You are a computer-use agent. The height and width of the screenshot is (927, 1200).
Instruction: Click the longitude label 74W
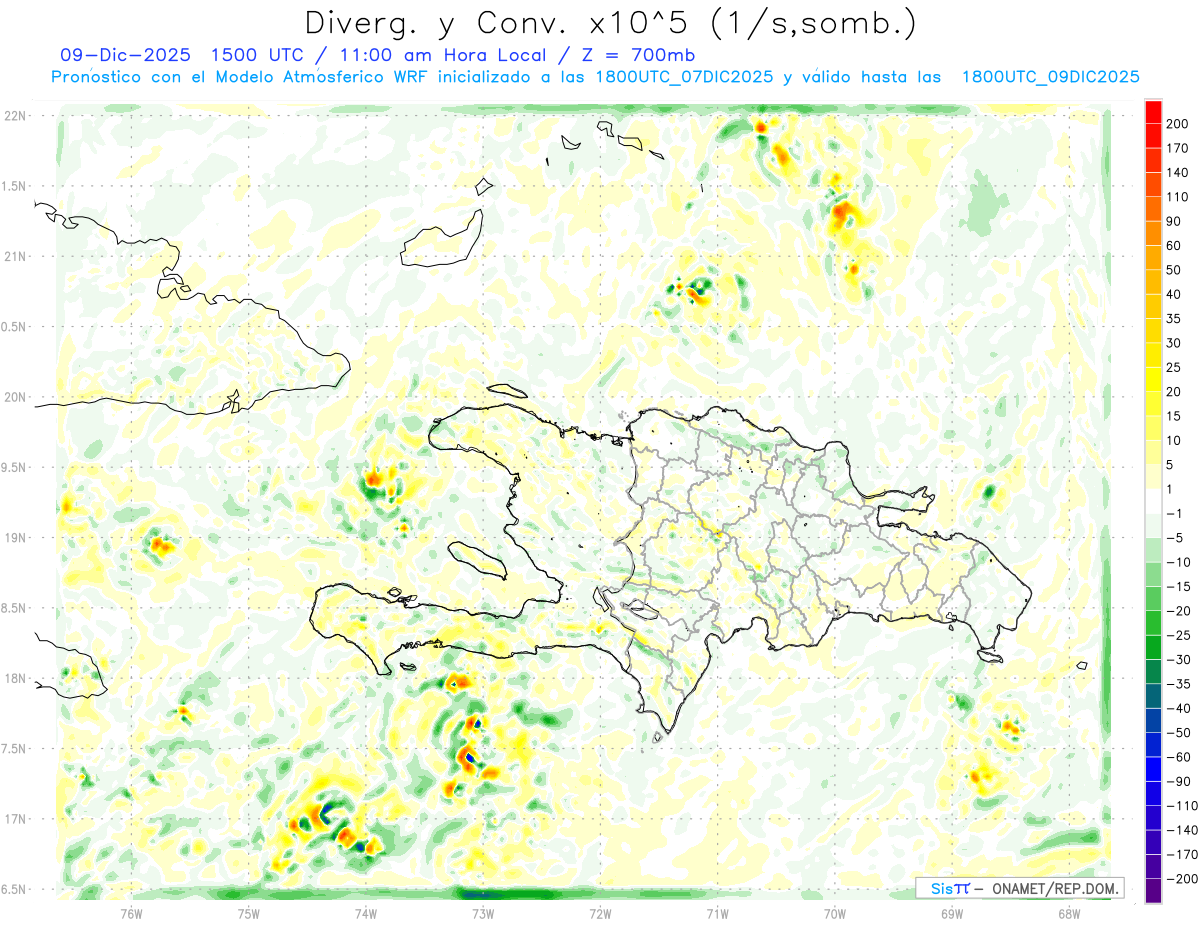[365, 913]
